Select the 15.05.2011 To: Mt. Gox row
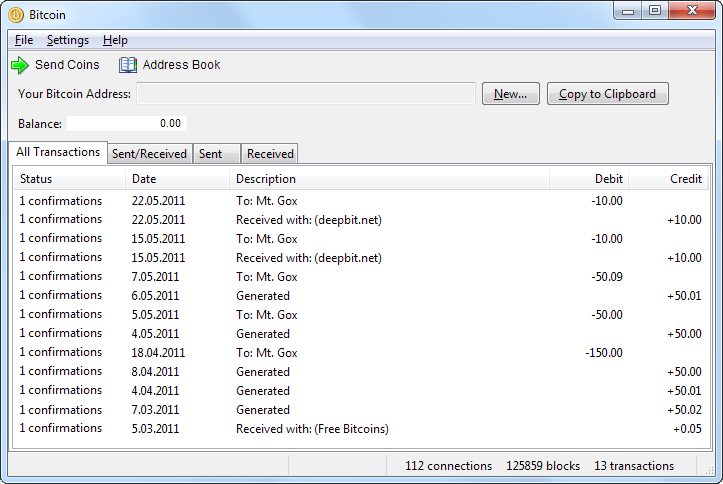This screenshot has width=723, height=484. click(x=361, y=239)
